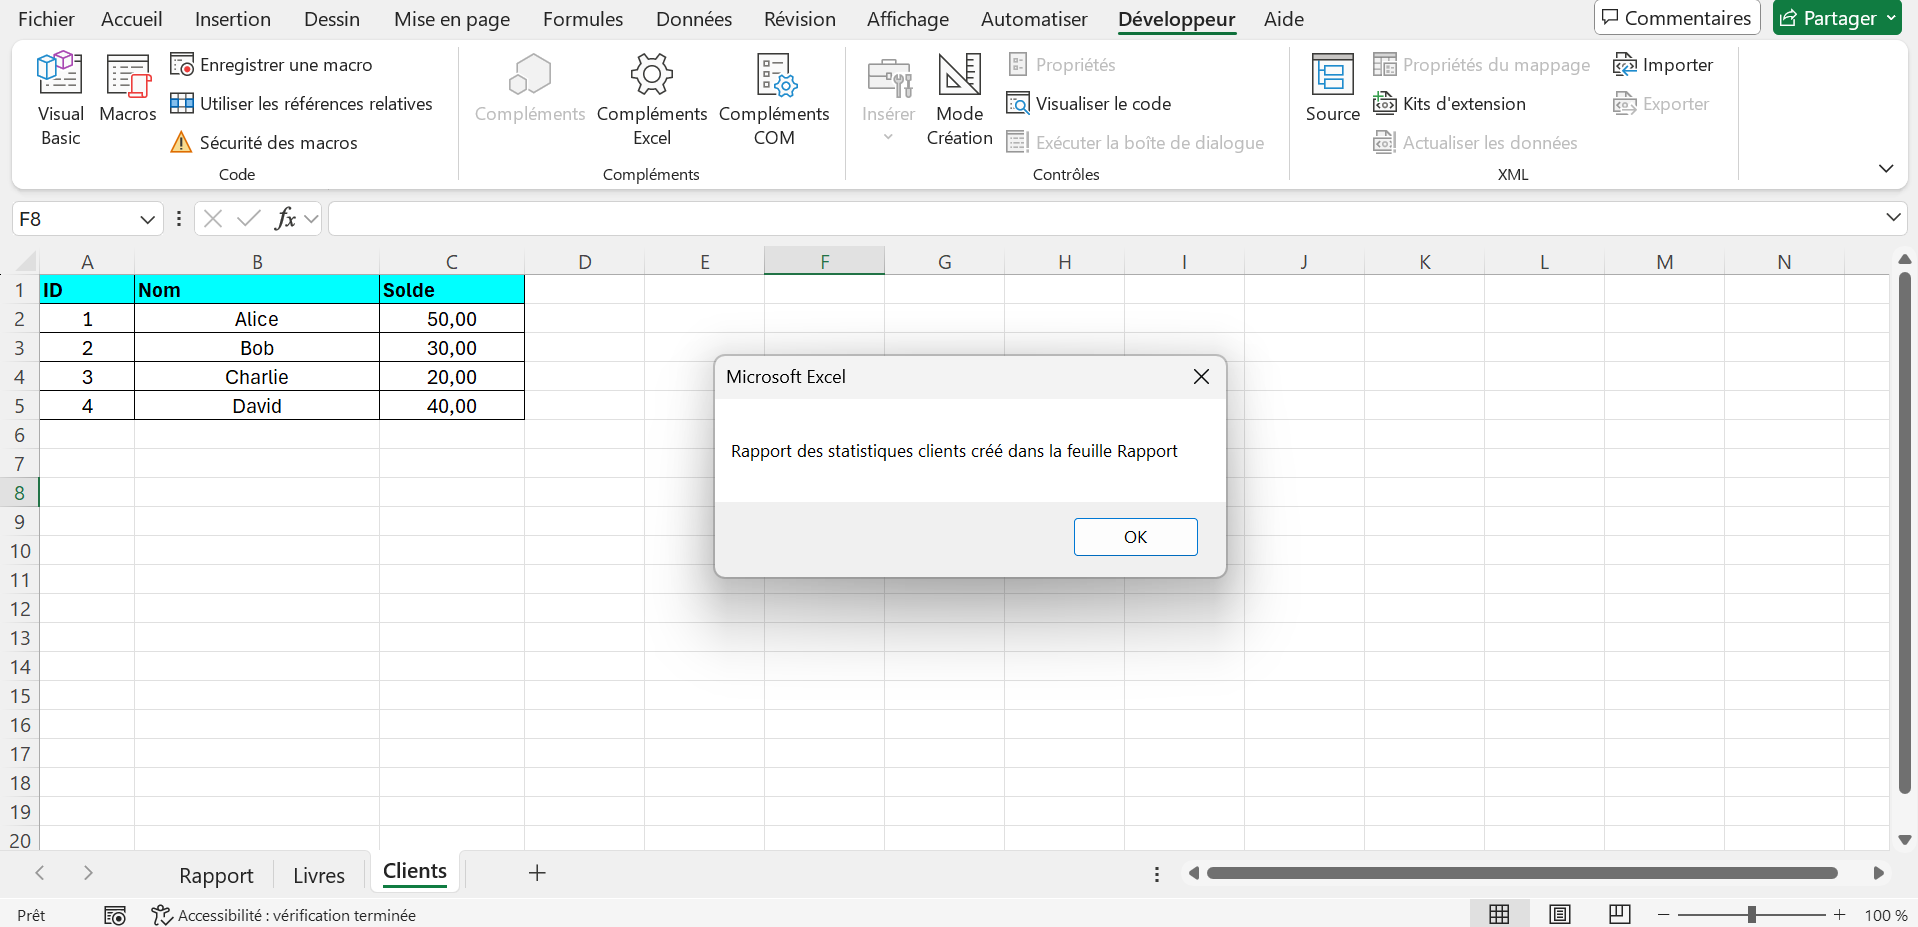
Task: Add a new sheet with plus button
Action: [x=537, y=873]
